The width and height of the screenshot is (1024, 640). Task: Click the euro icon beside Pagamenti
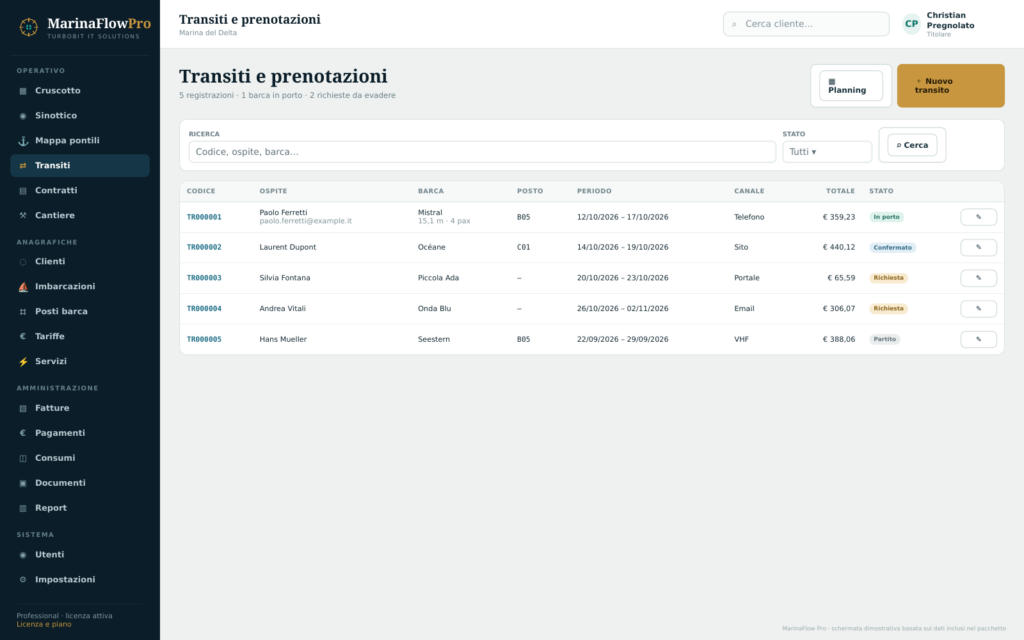[23, 433]
